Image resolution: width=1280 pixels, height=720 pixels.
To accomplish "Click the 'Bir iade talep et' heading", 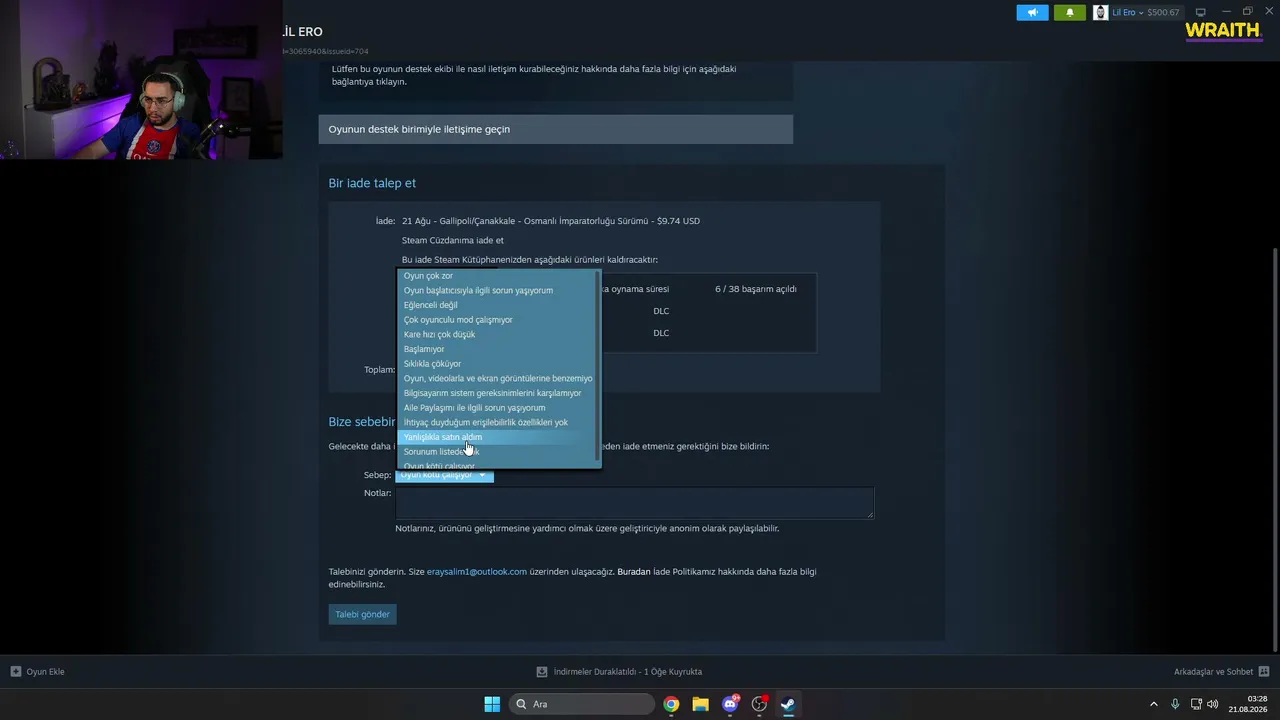I will click(x=372, y=183).
